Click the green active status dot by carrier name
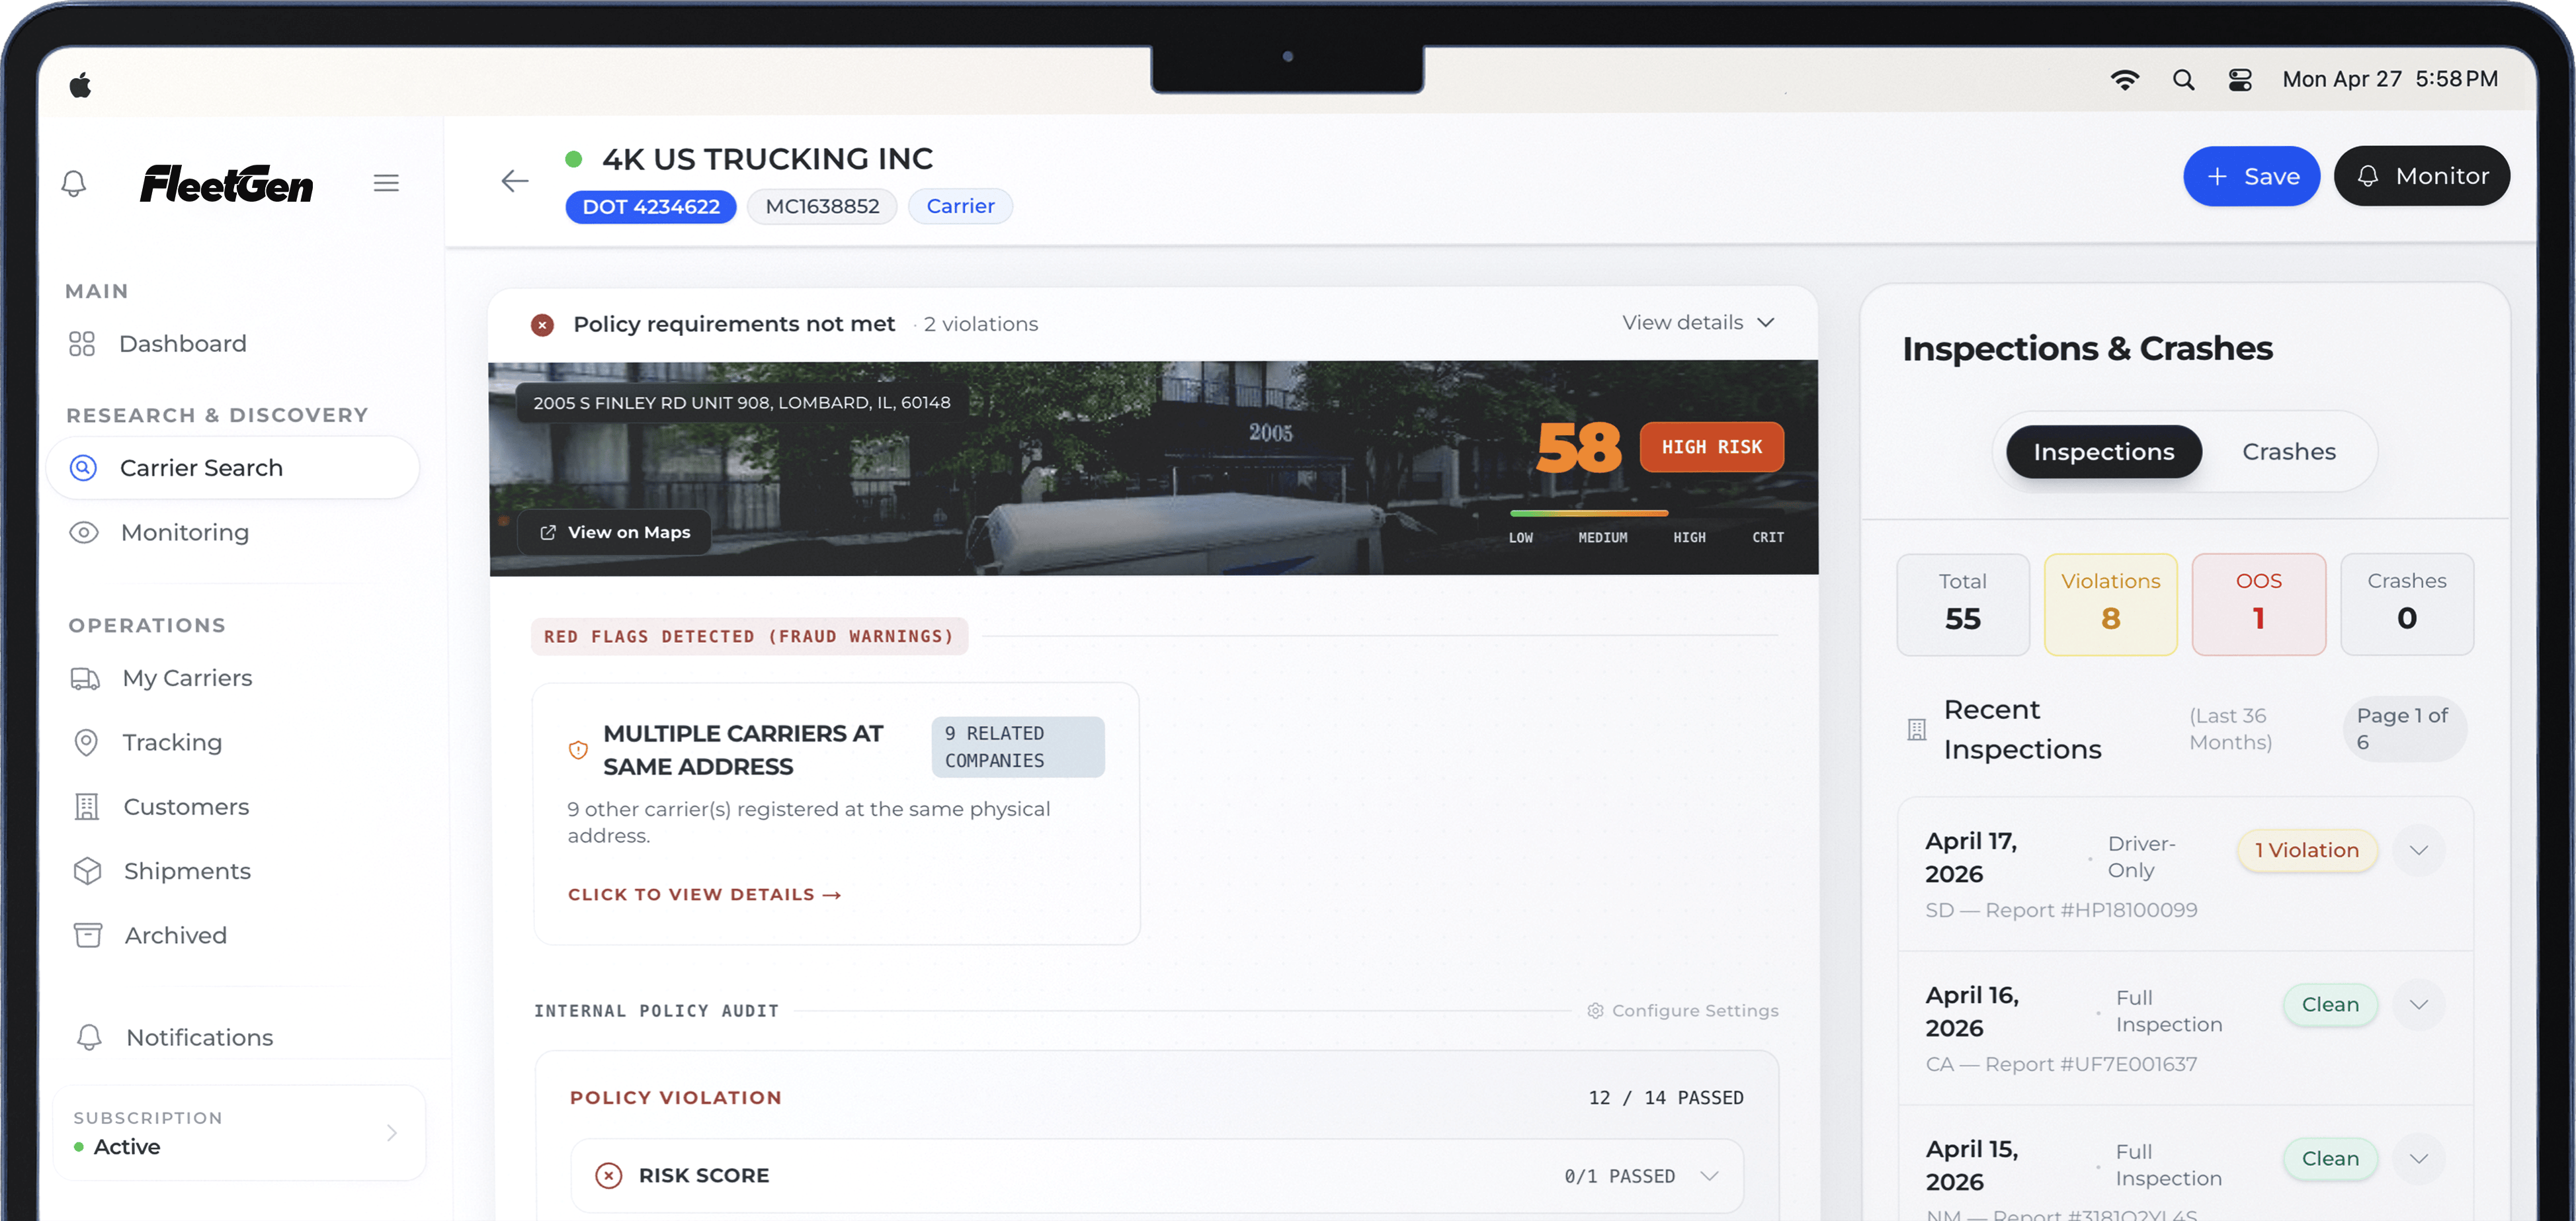 pos(574,159)
